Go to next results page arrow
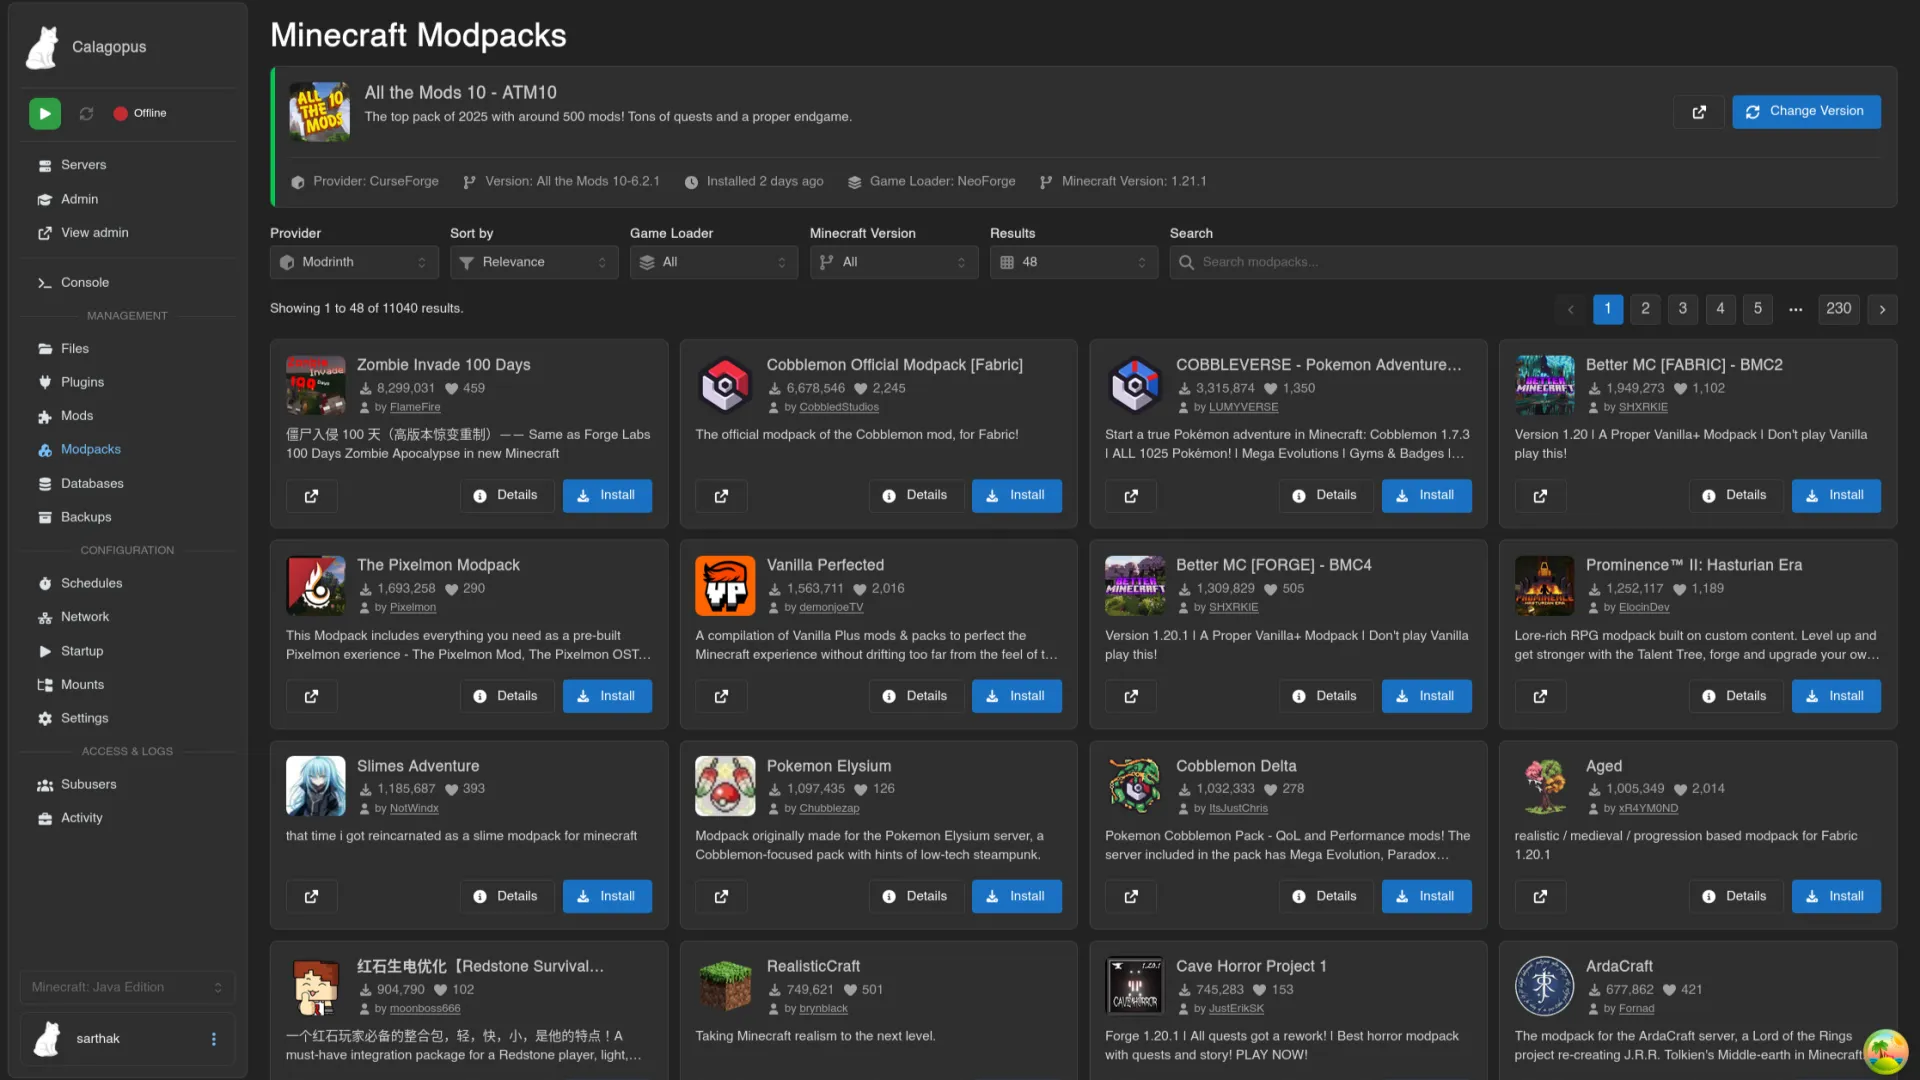Viewport: 1920px width, 1080px height. 1882,309
